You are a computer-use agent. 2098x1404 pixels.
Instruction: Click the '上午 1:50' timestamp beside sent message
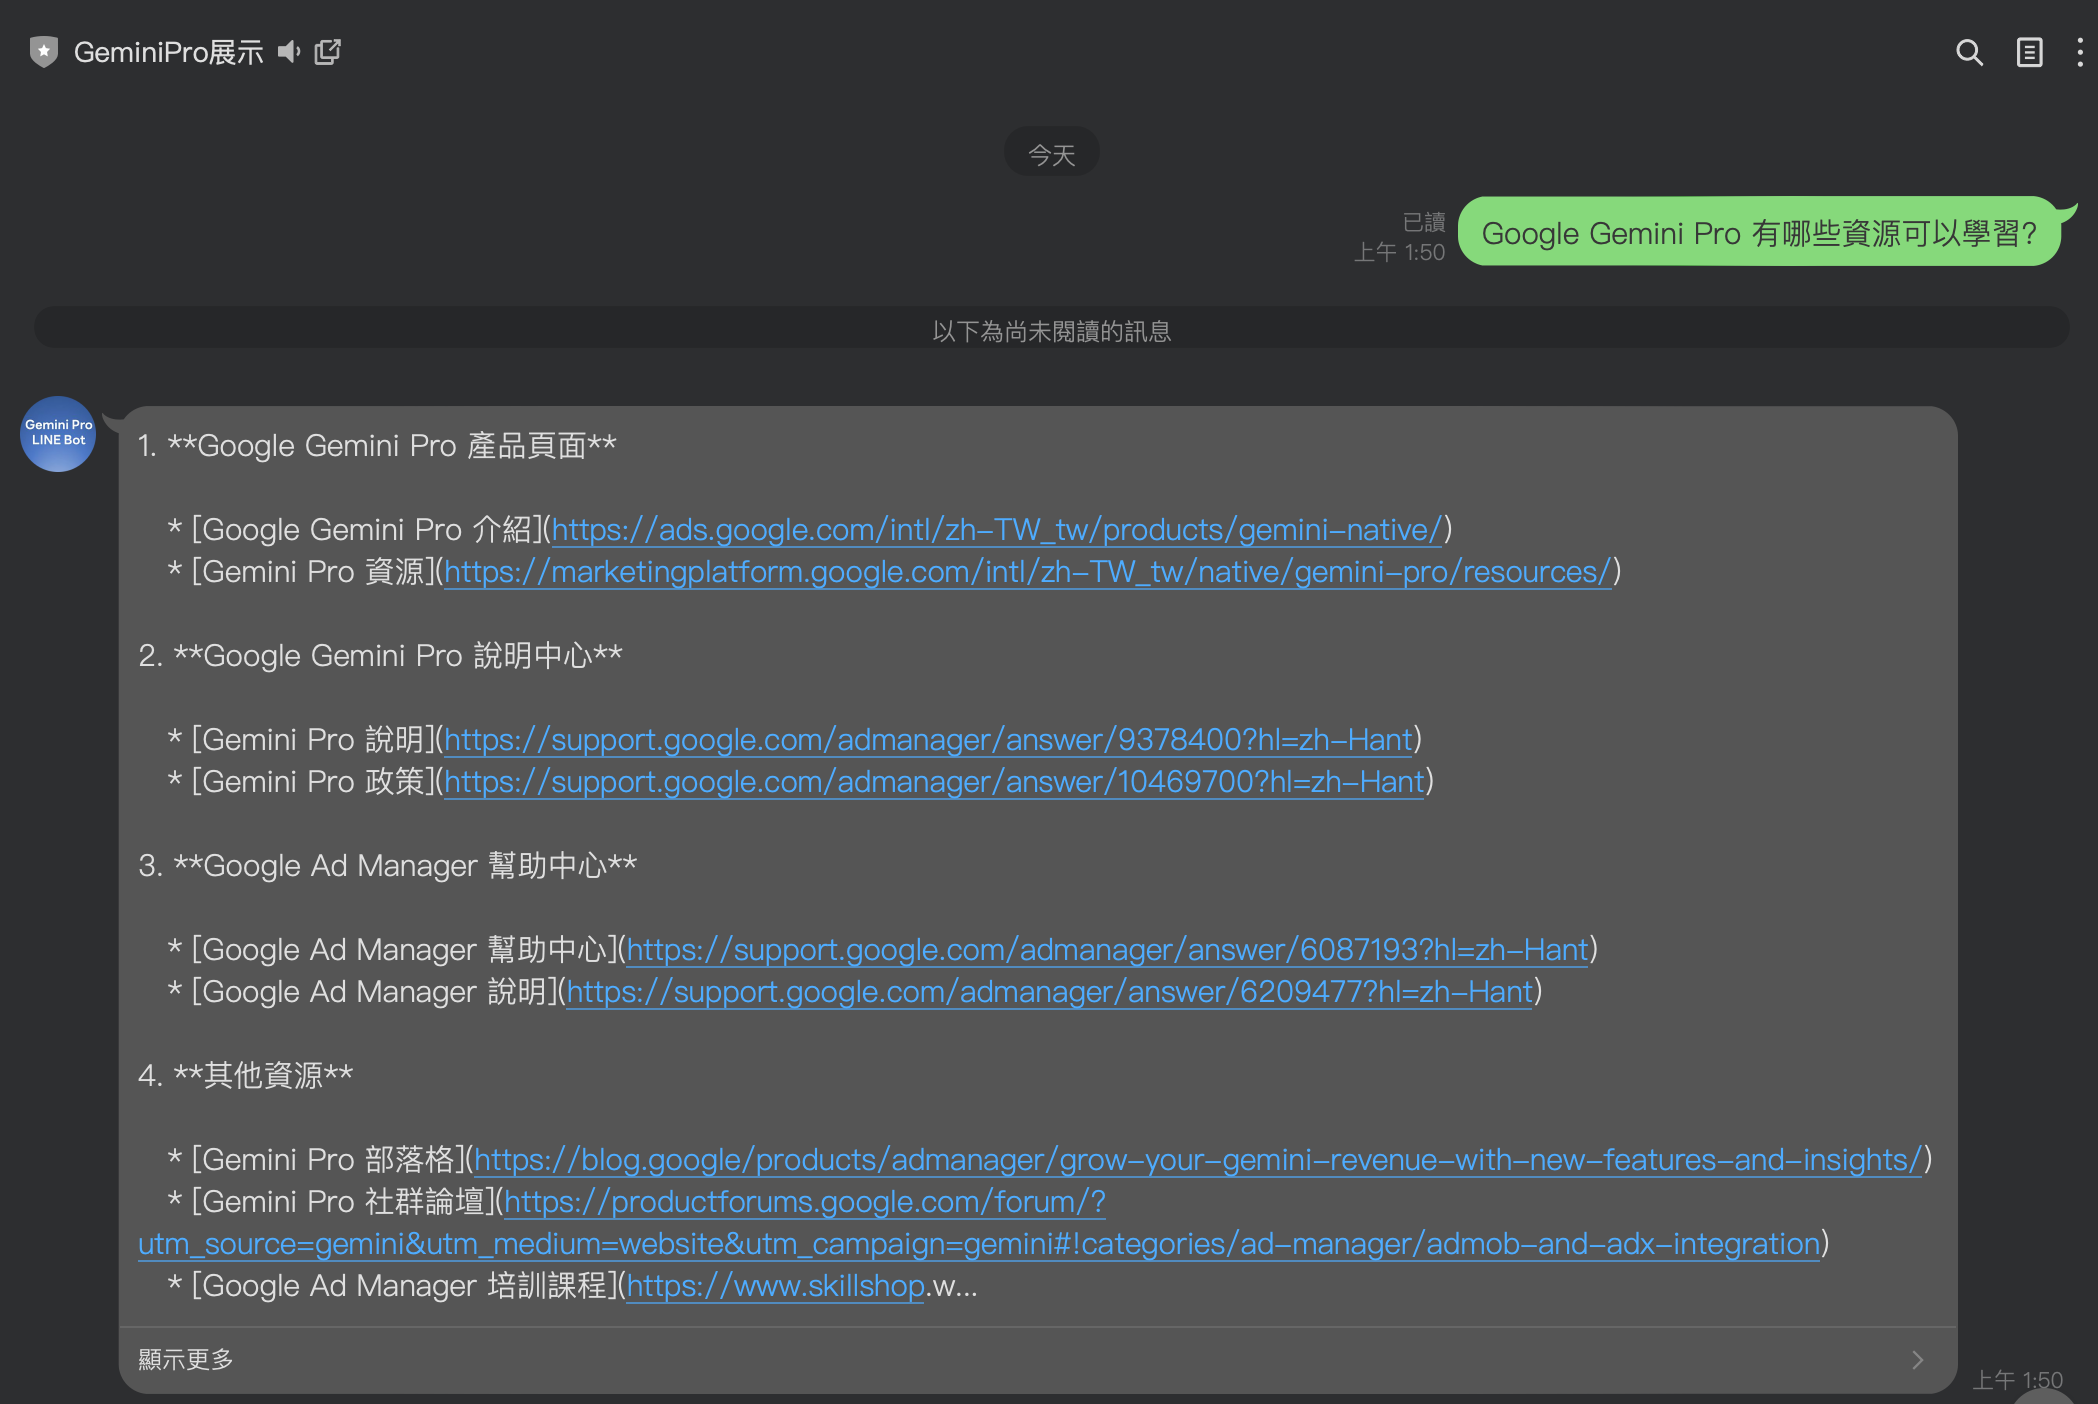click(x=1399, y=252)
